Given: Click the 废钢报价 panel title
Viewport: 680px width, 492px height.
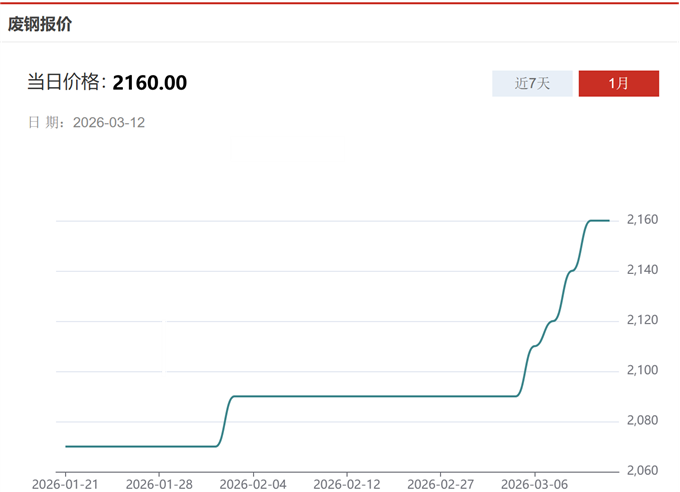Looking at the screenshot, I should coord(40,24).
